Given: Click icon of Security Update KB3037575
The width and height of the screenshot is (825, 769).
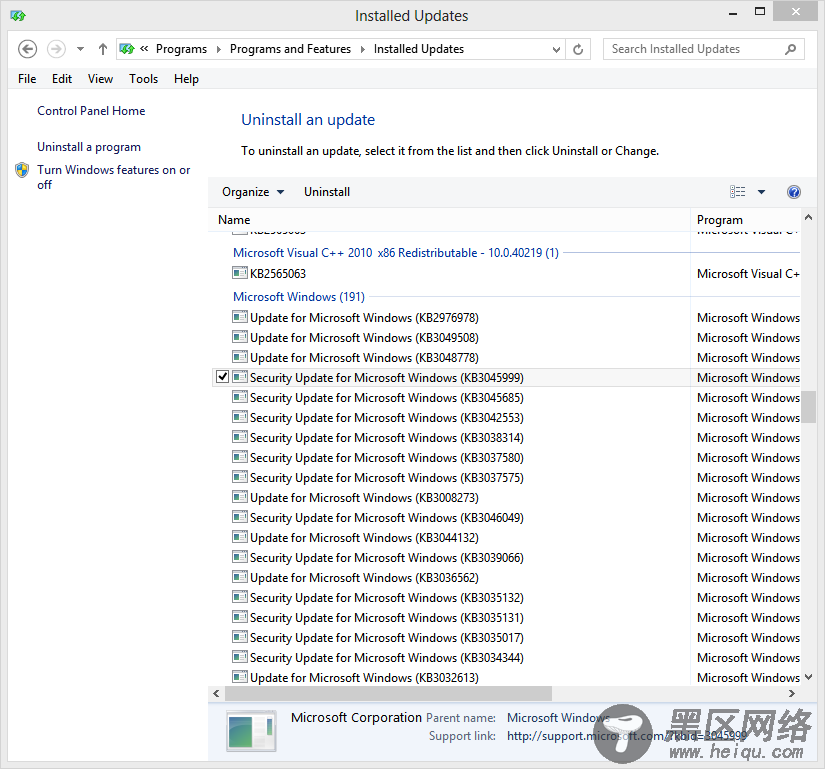Looking at the screenshot, I should pyautogui.click(x=240, y=477).
